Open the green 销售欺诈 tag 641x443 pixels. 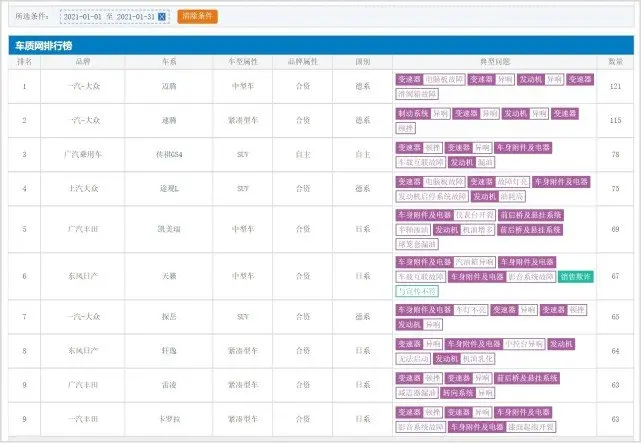coord(575,277)
